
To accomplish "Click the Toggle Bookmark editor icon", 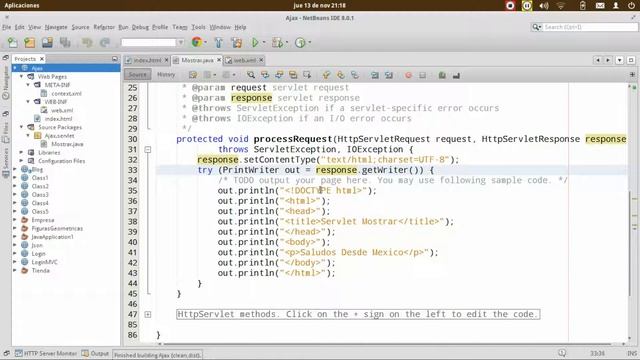I will point(355,75).
